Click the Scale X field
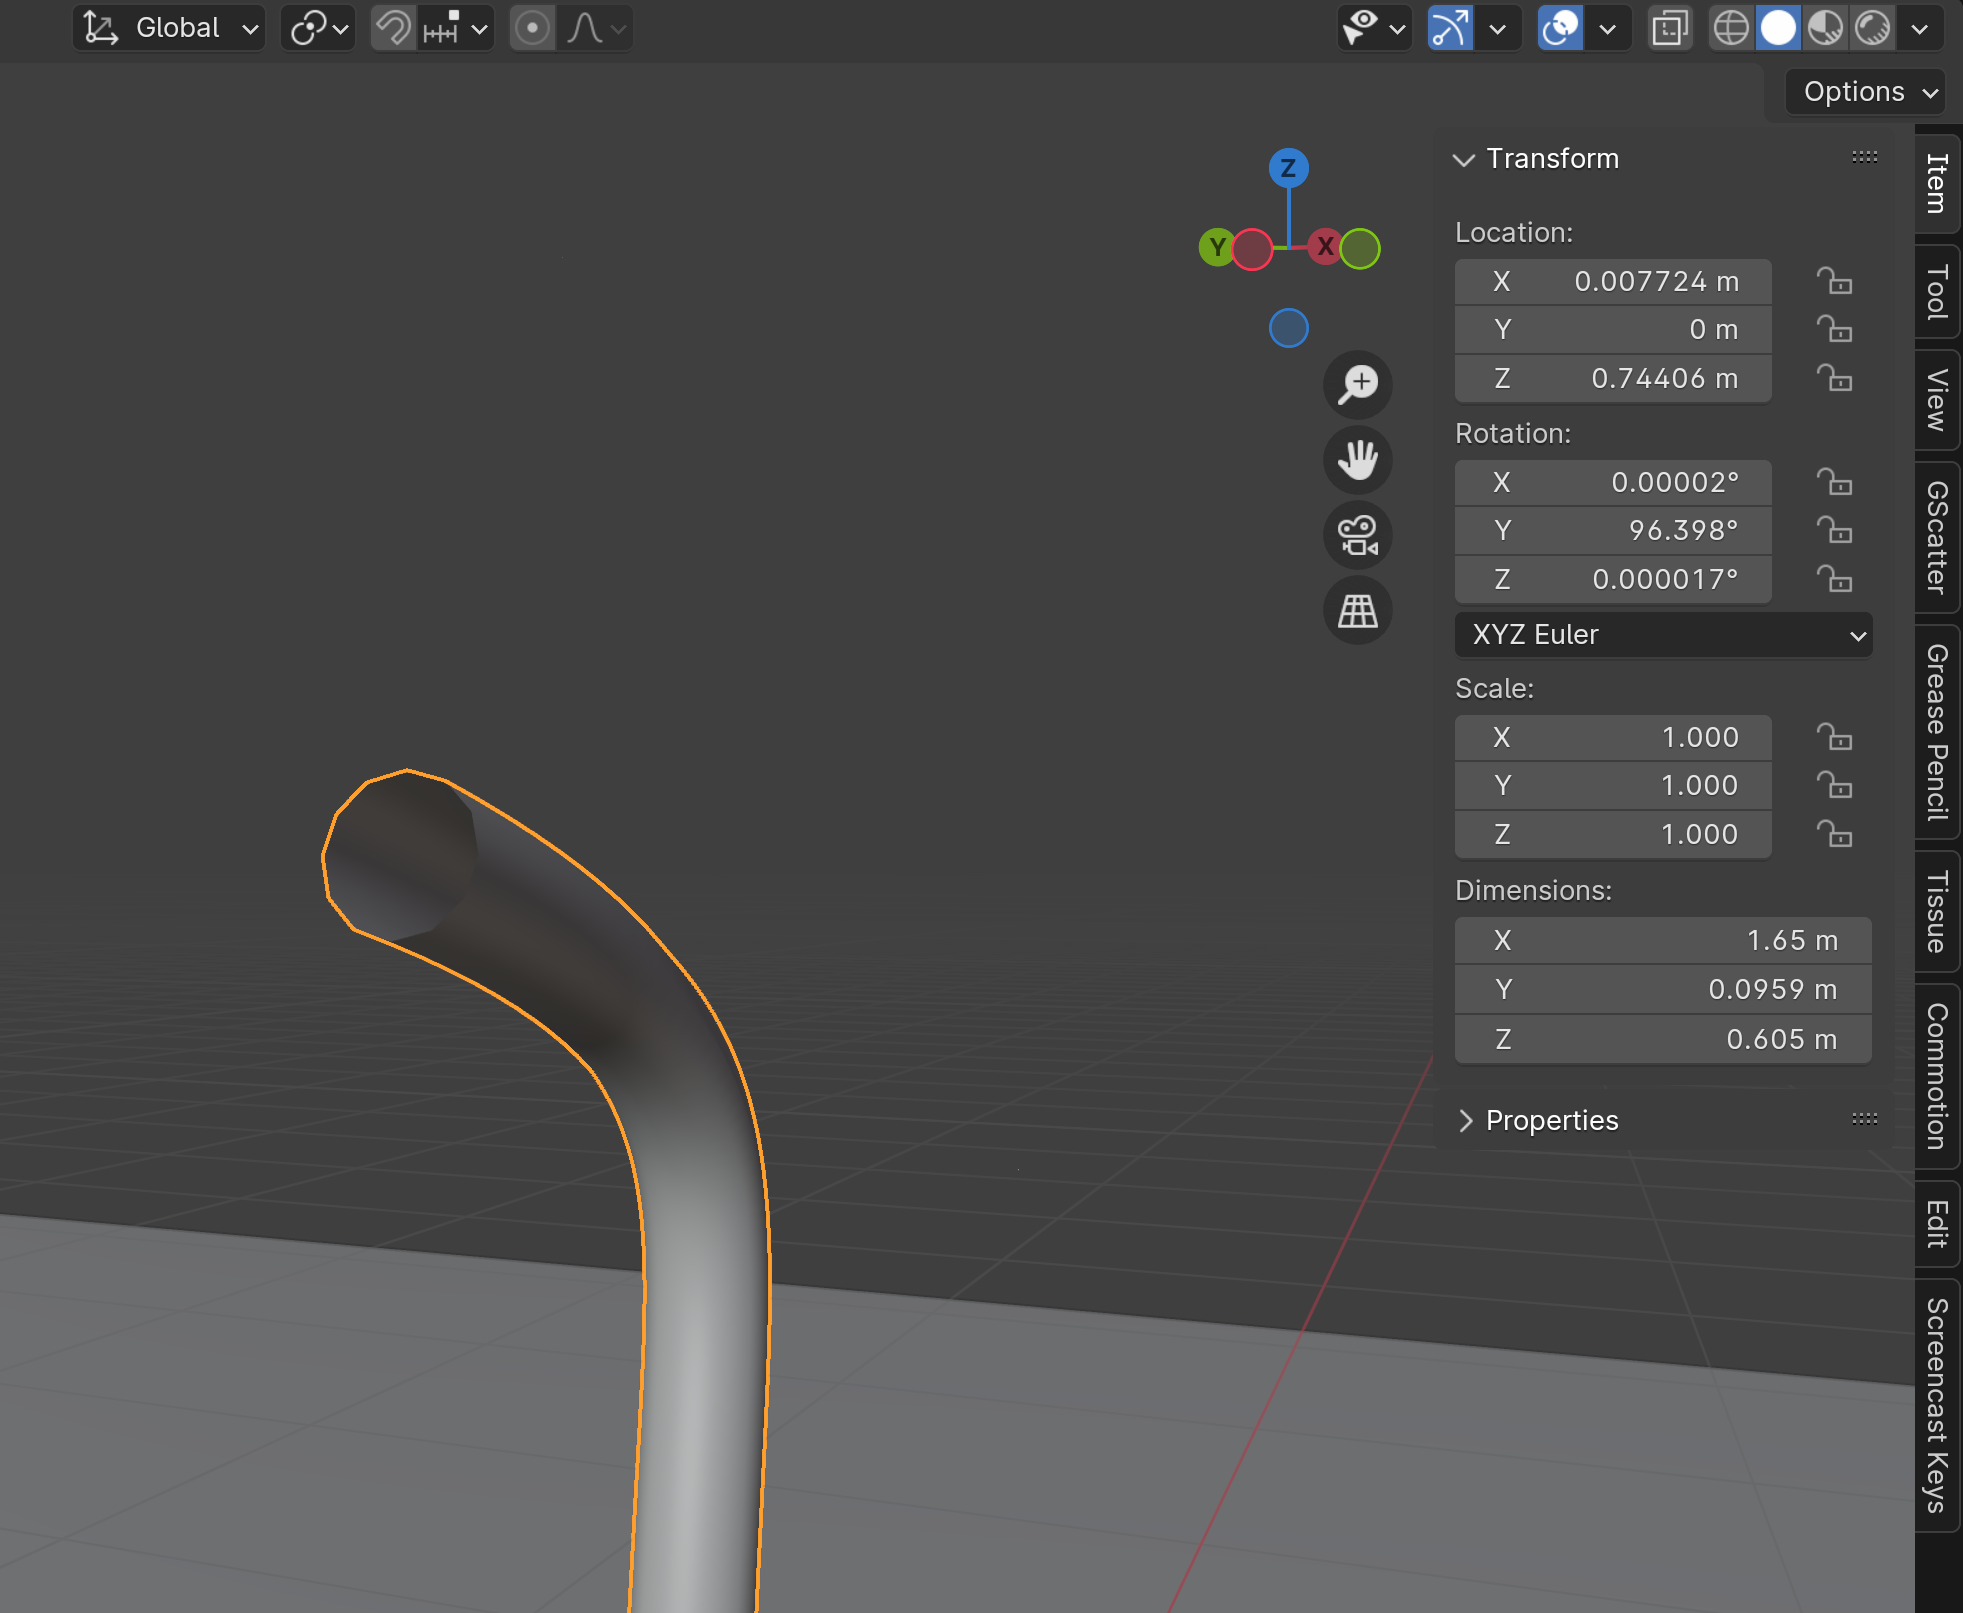 (x=1613, y=738)
